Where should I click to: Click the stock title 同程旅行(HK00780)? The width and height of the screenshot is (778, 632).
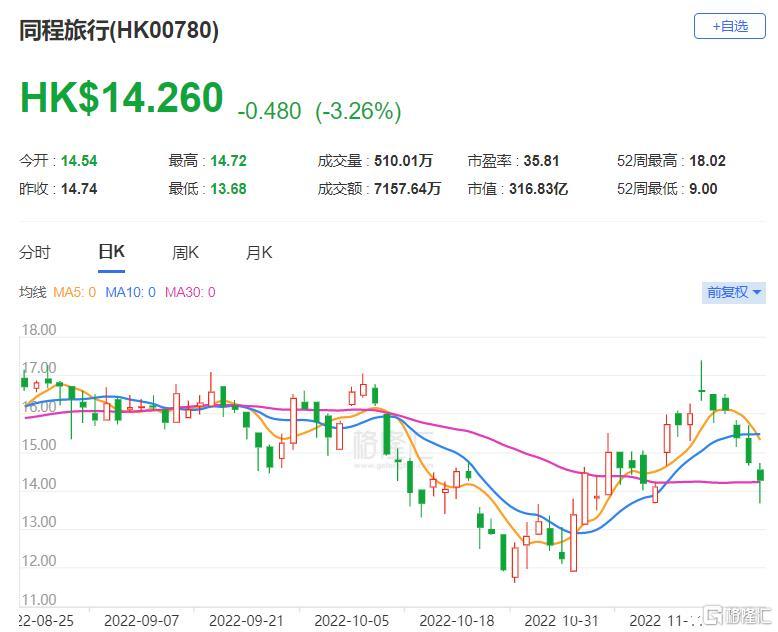(x=119, y=30)
